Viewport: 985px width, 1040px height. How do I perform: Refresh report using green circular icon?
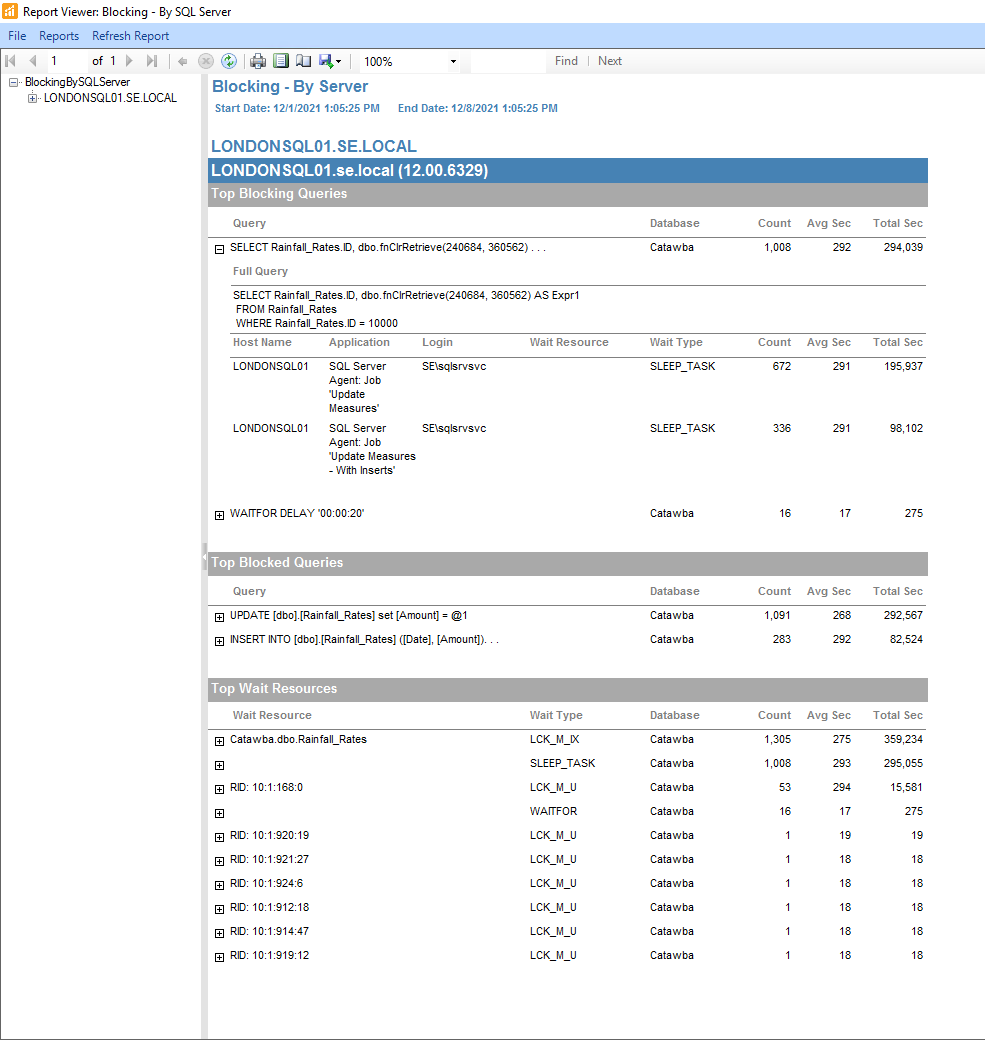click(x=229, y=61)
